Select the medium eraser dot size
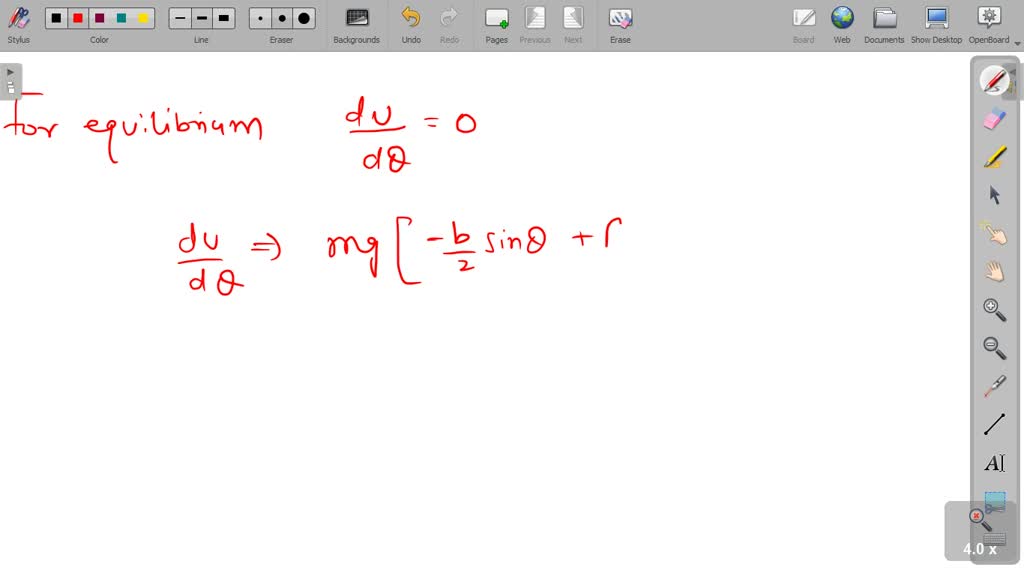The height and width of the screenshot is (576, 1024). [x=281, y=17]
